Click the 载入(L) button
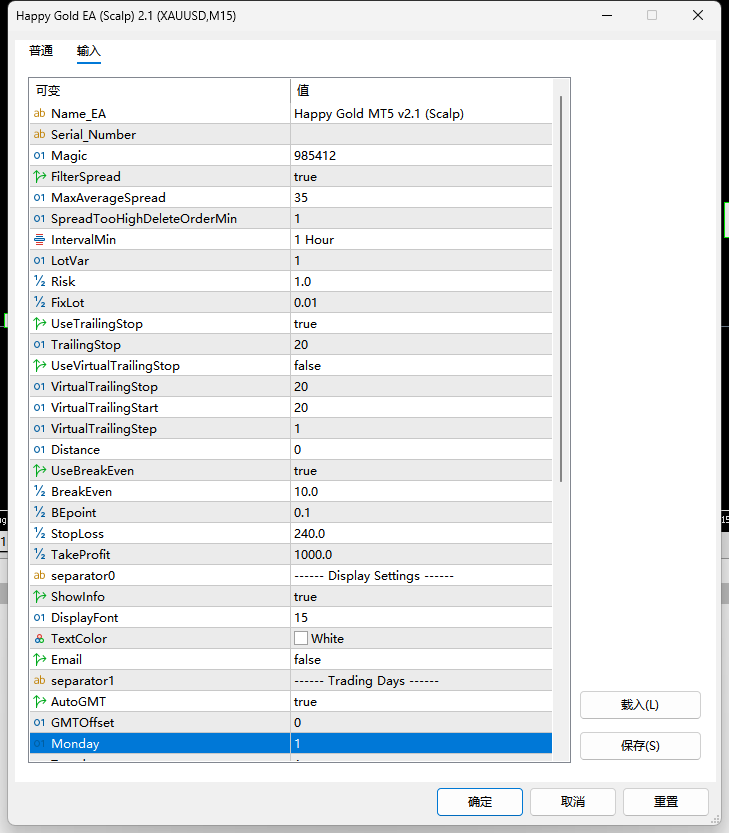Viewport: 729px width, 833px height. [x=640, y=705]
